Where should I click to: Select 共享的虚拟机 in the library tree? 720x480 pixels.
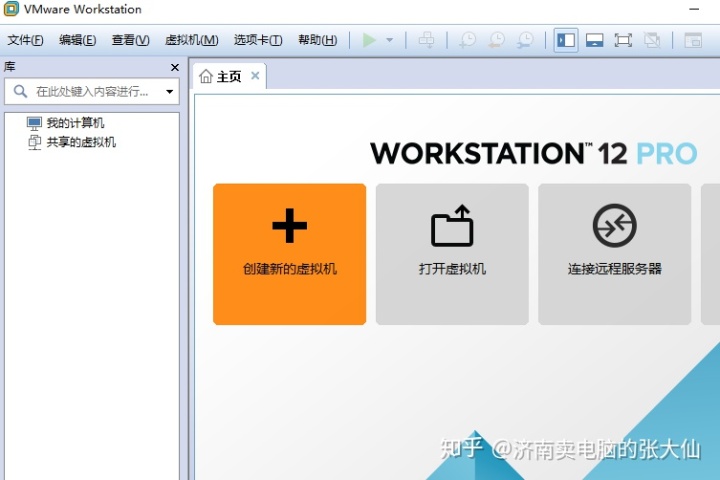[71, 142]
